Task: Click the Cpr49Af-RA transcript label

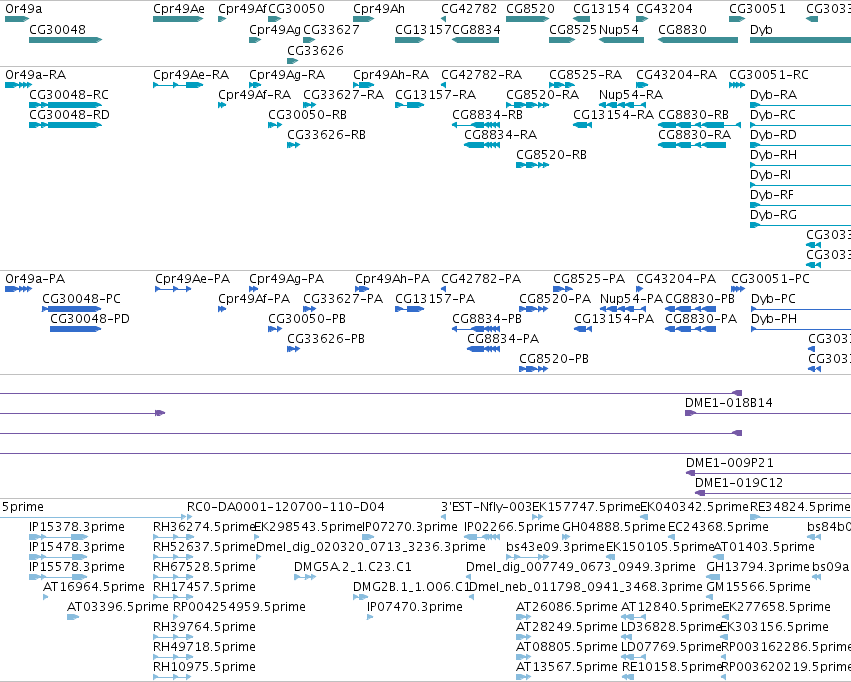Action: click(x=255, y=94)
